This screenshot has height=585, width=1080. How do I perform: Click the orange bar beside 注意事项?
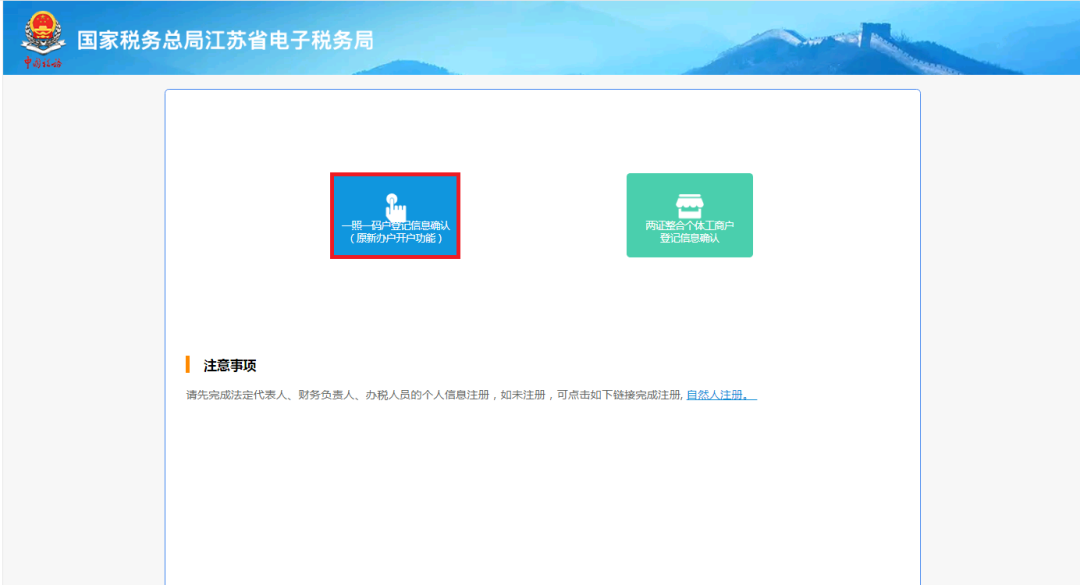(188, 365)
